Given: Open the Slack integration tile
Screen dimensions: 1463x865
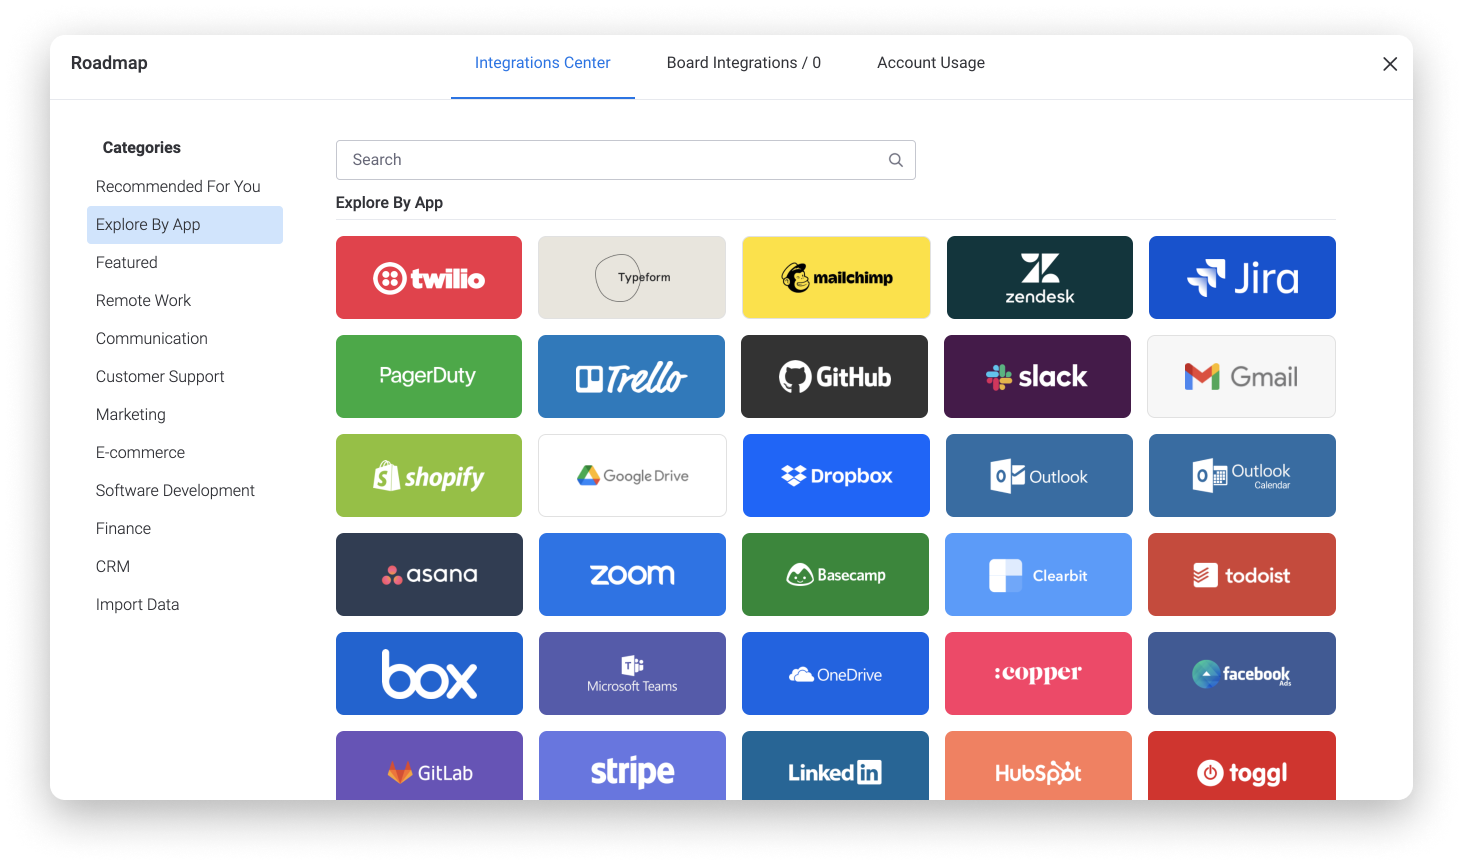Looking at the screenshot, I should point(1037,376).
